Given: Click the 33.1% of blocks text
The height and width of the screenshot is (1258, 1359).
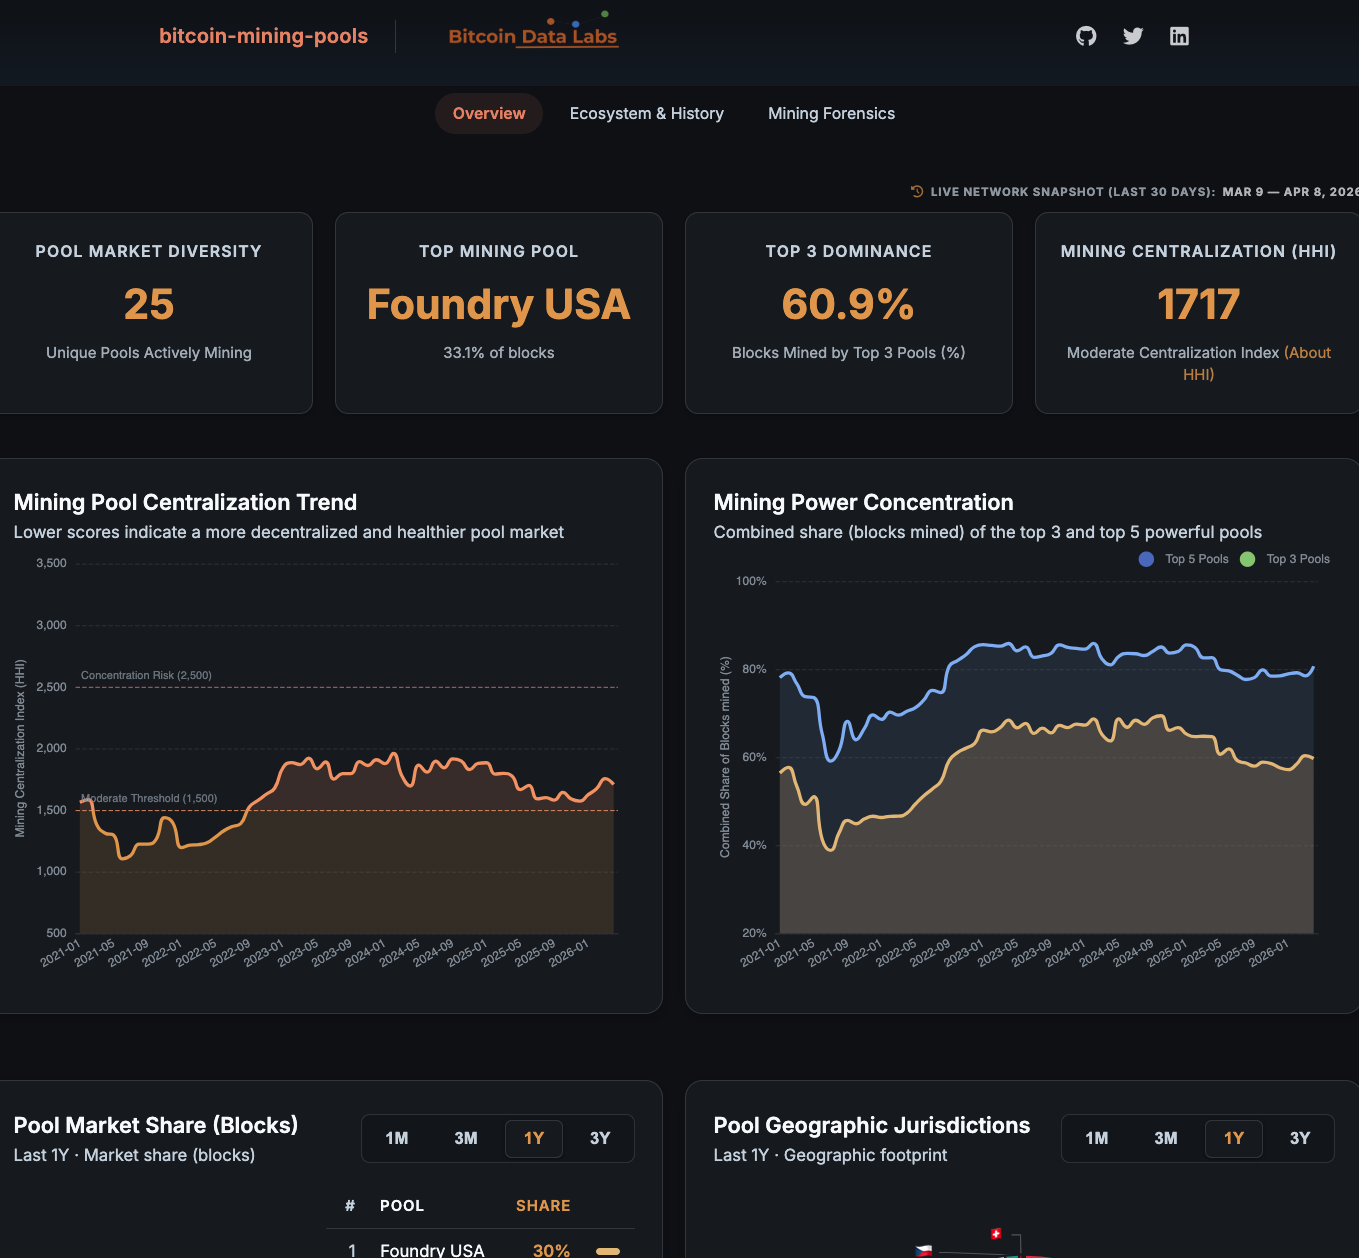Looking at the screenshot, I should (x=499, y=353).
